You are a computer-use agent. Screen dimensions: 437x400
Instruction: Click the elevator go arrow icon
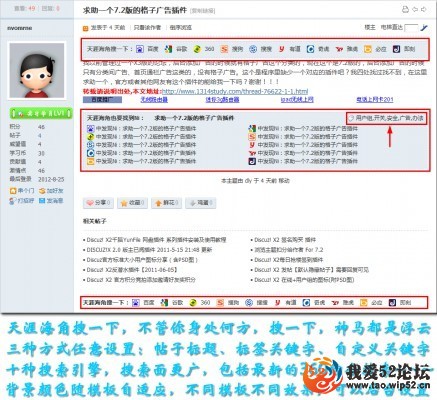[423, 28]
